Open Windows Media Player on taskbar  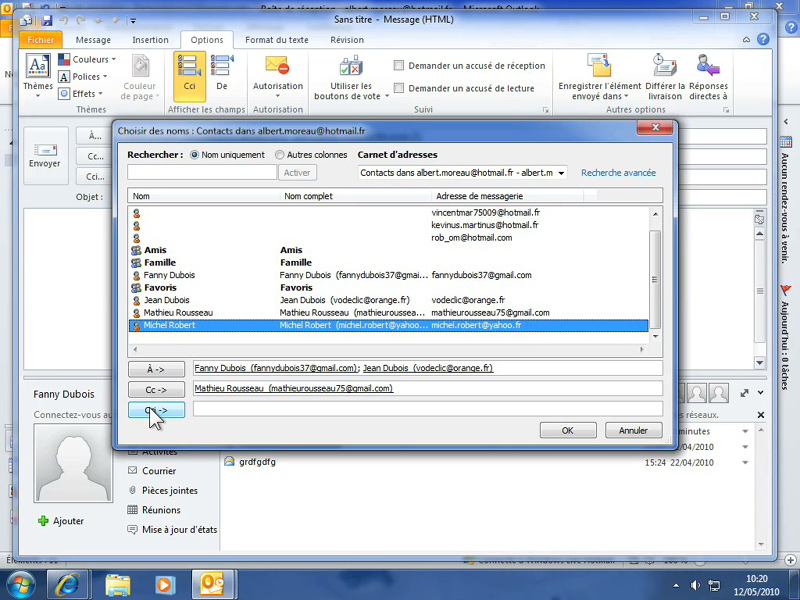(x=164, y=585)
